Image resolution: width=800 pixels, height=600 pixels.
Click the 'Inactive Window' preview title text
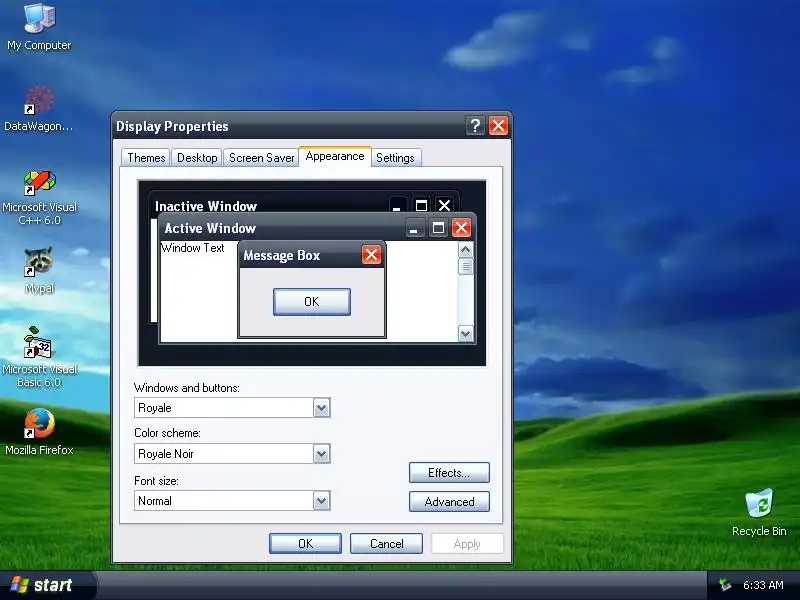point(206,206)
